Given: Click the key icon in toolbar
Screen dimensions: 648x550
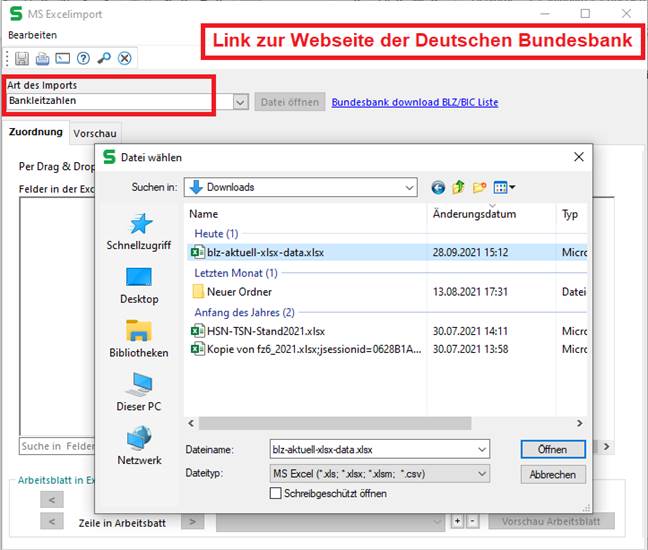Looking at the screenshot, I should point(104,58).
